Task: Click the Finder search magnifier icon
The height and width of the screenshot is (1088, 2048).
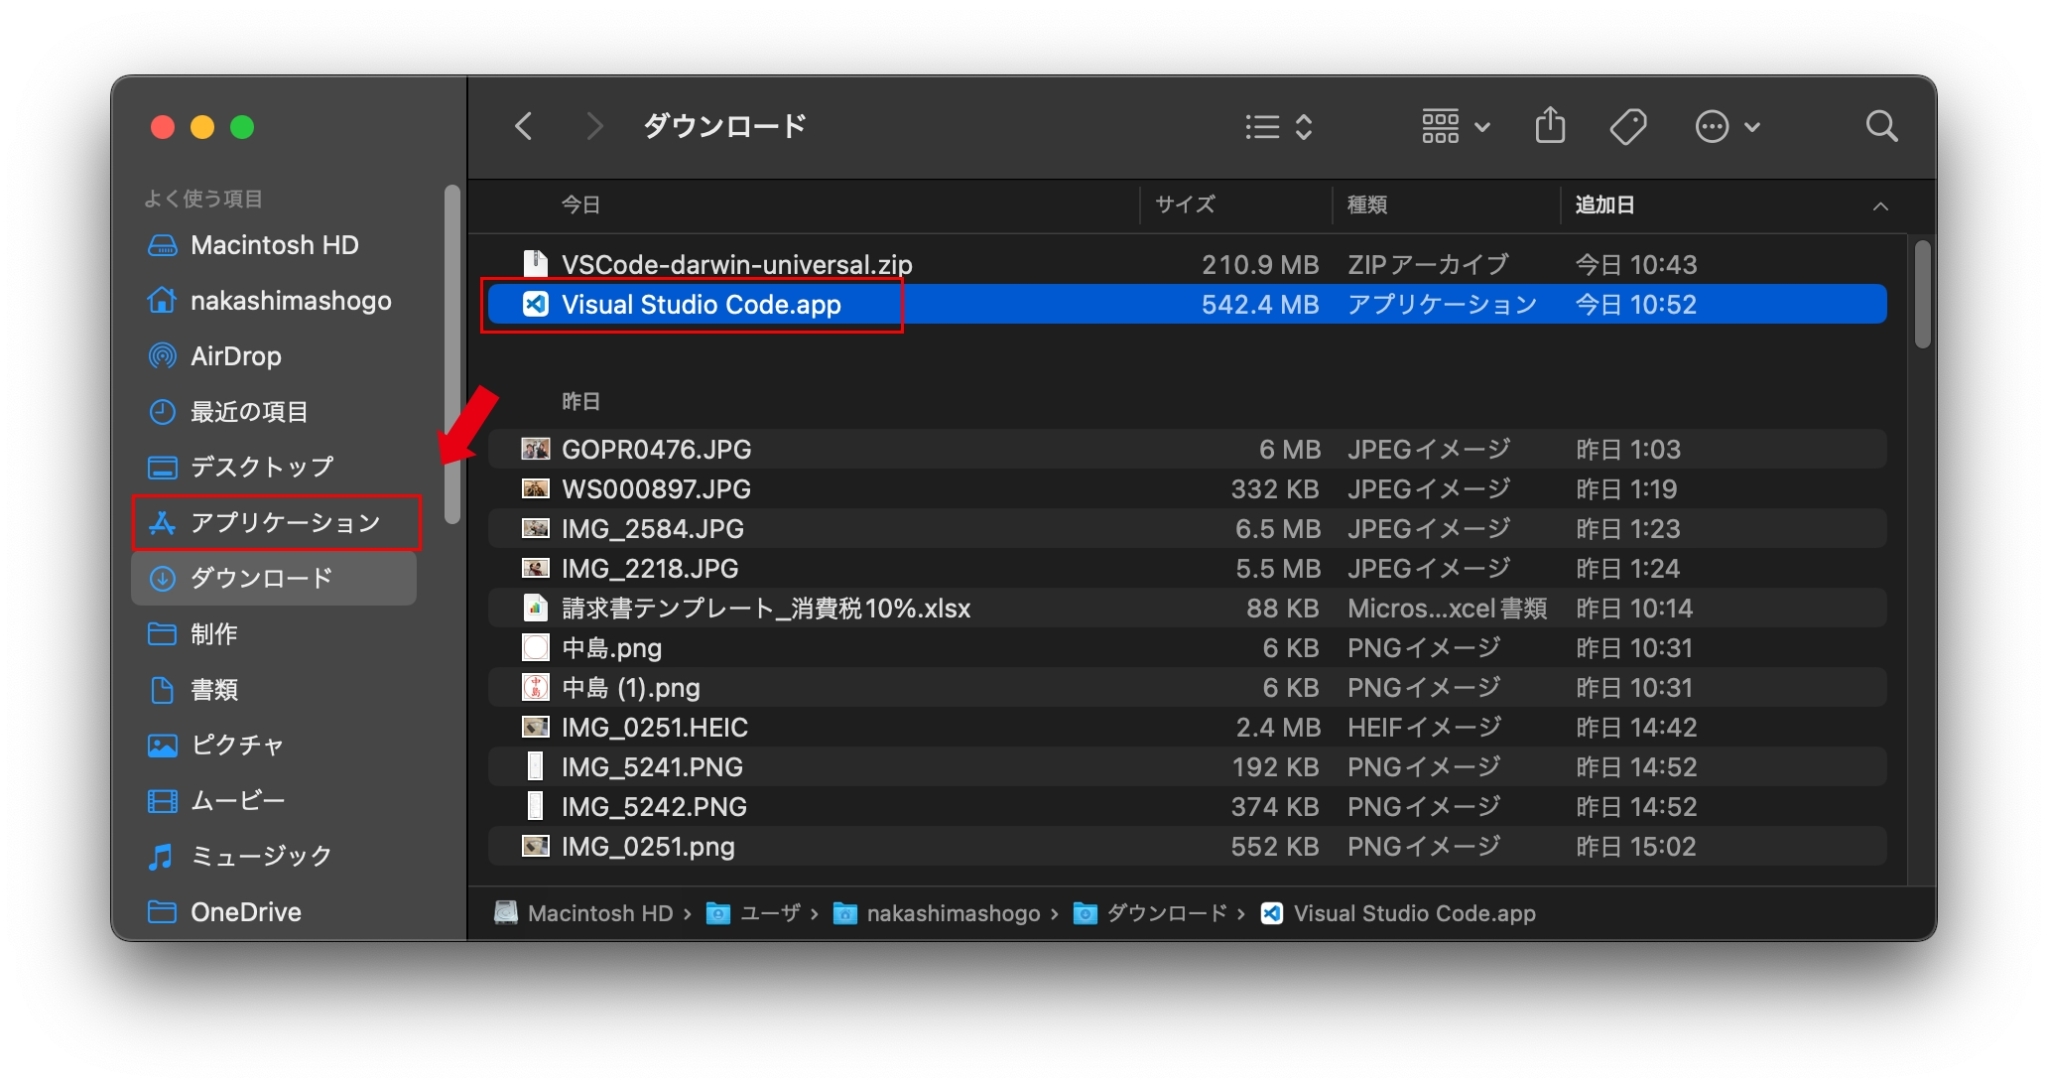Action: pos(1881,127)
